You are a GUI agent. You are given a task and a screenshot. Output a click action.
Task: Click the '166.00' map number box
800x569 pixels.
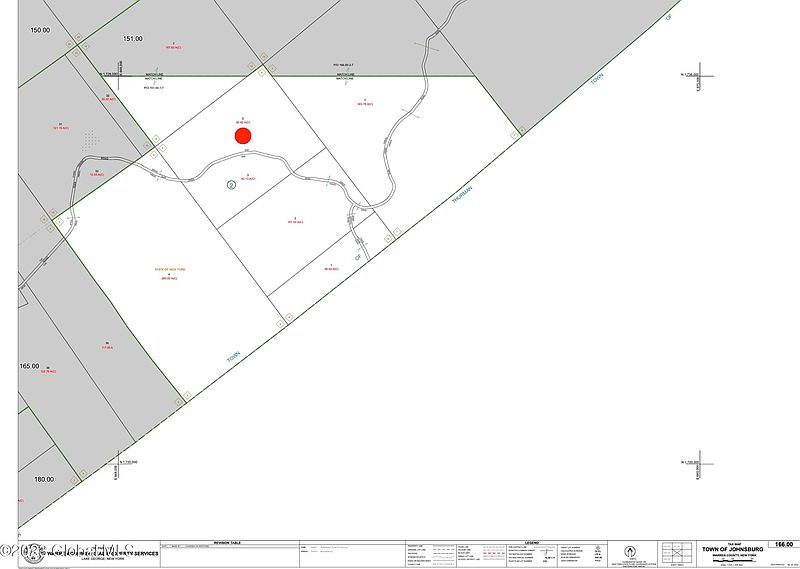click(x=784, y=545)
